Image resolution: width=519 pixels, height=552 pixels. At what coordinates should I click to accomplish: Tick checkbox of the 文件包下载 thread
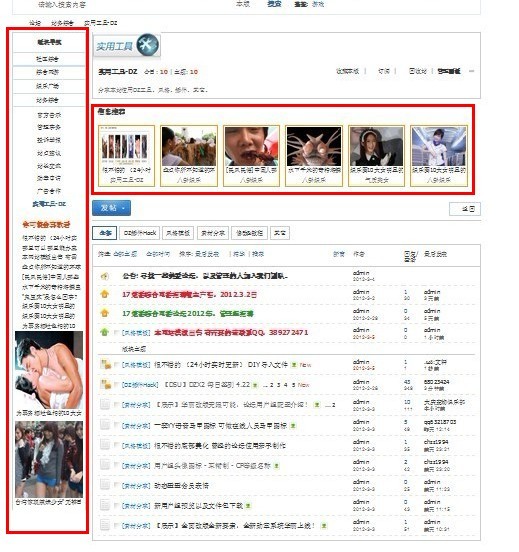tap(116, 506)
